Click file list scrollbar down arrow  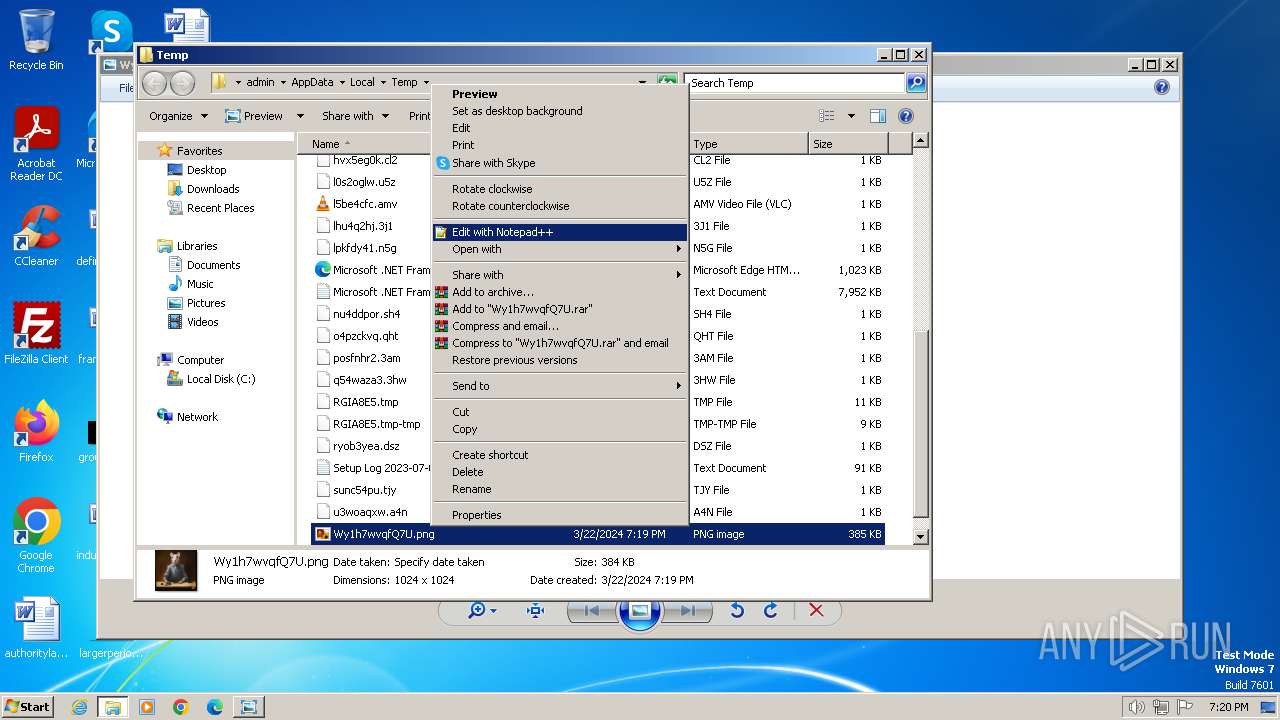tap(921, 537)
